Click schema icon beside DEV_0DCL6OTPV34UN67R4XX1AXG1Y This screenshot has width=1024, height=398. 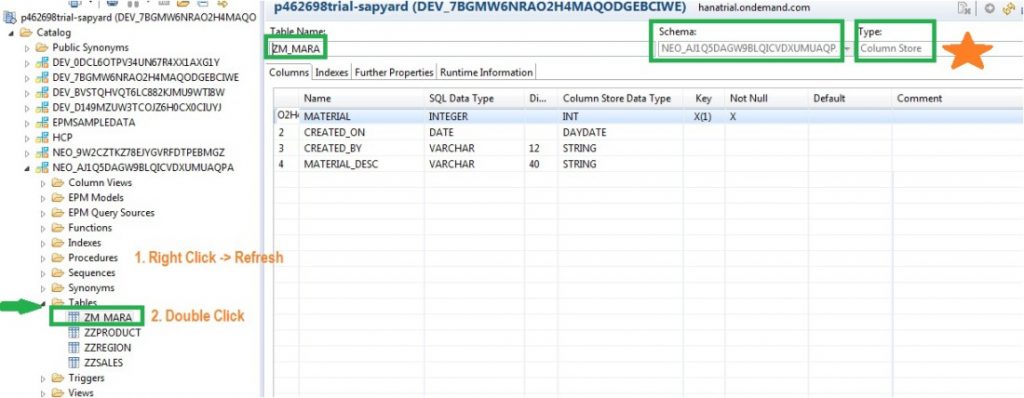click(42, 62)
